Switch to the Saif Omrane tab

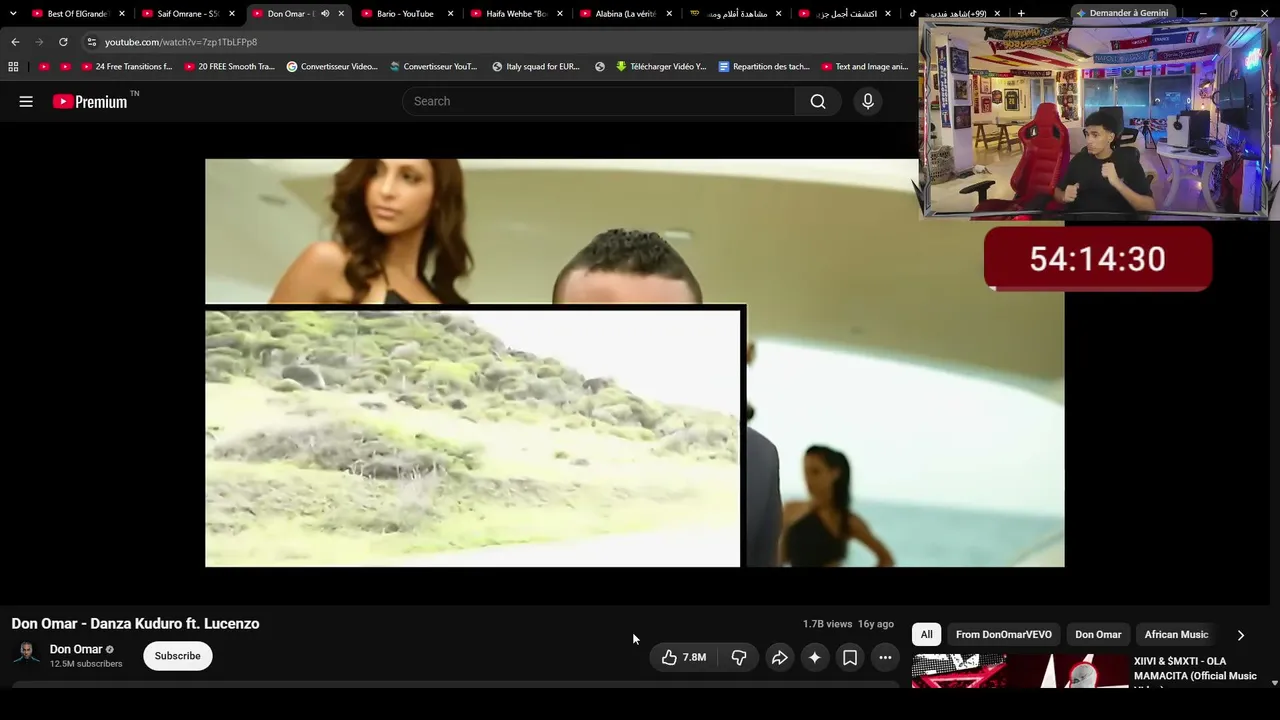(188, 14)
